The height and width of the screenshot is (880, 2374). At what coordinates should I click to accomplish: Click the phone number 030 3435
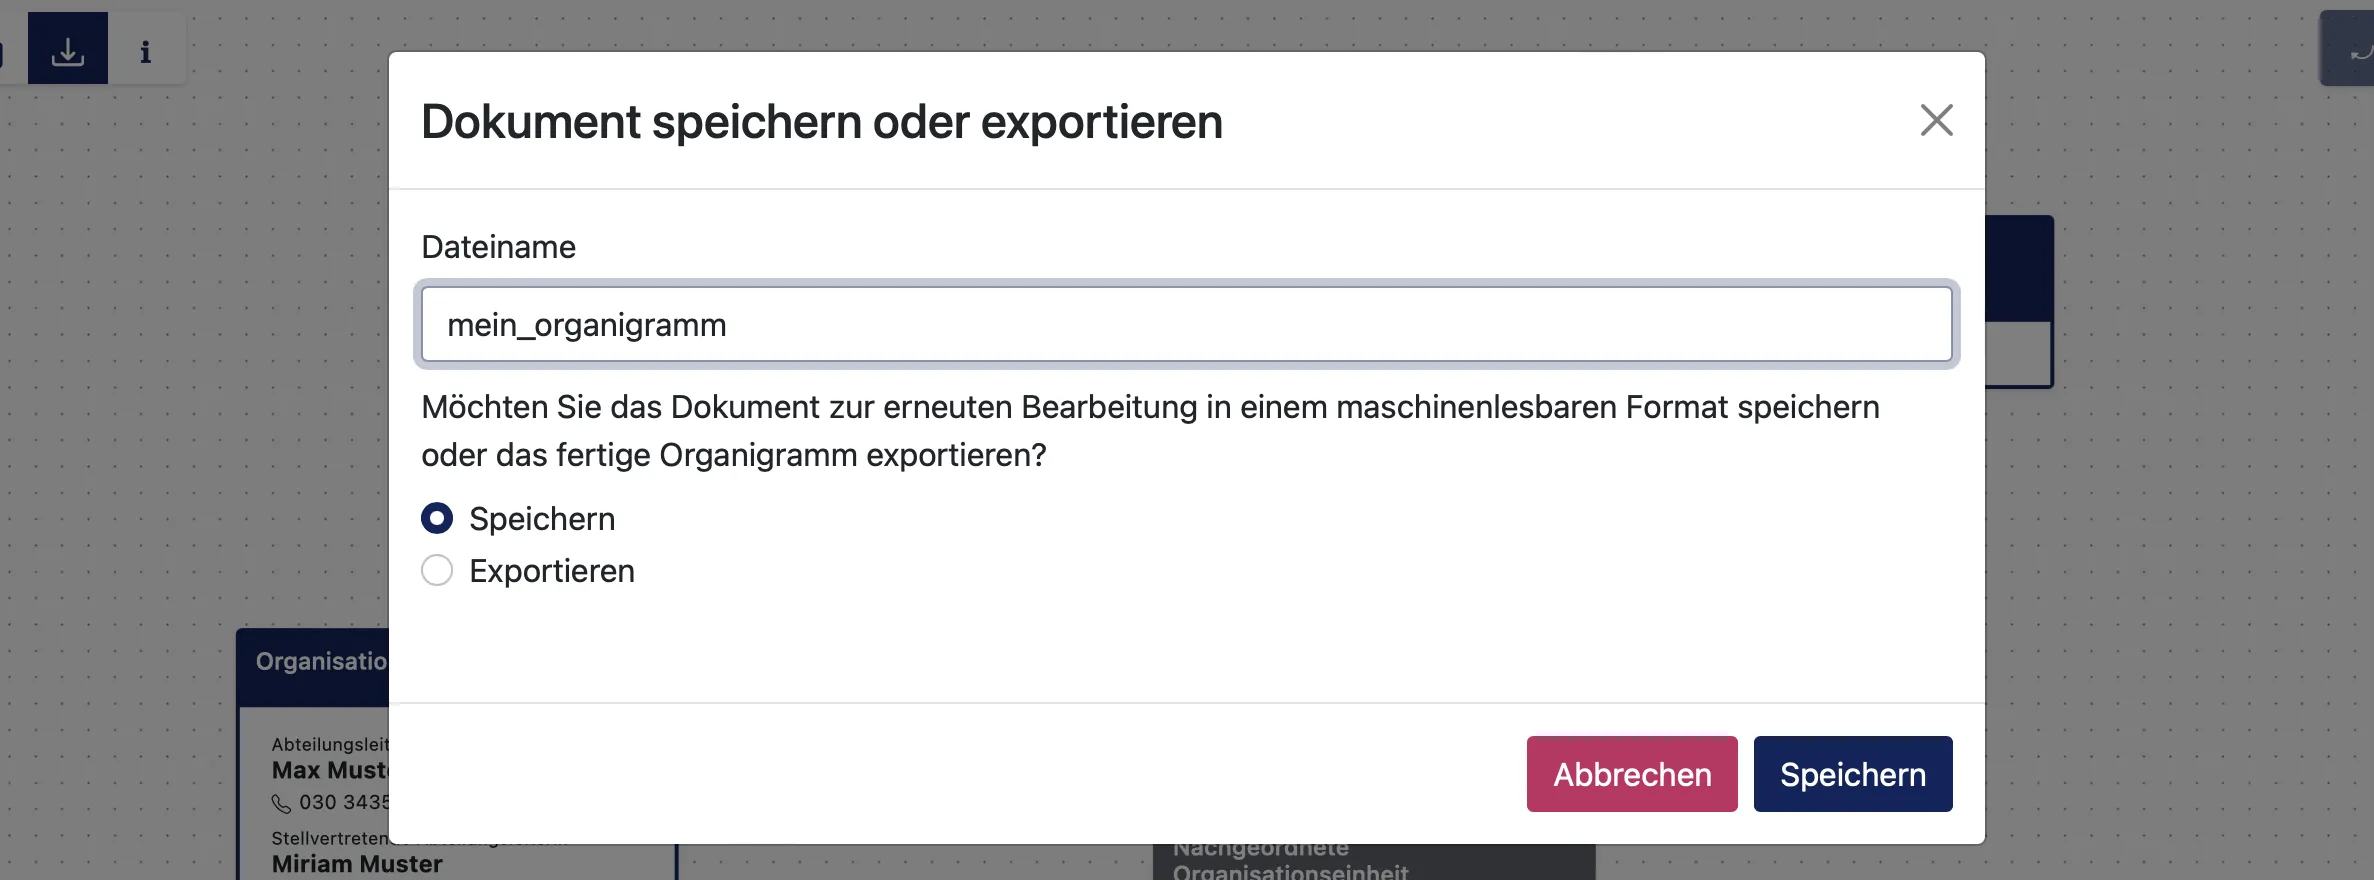click(345, 803)
